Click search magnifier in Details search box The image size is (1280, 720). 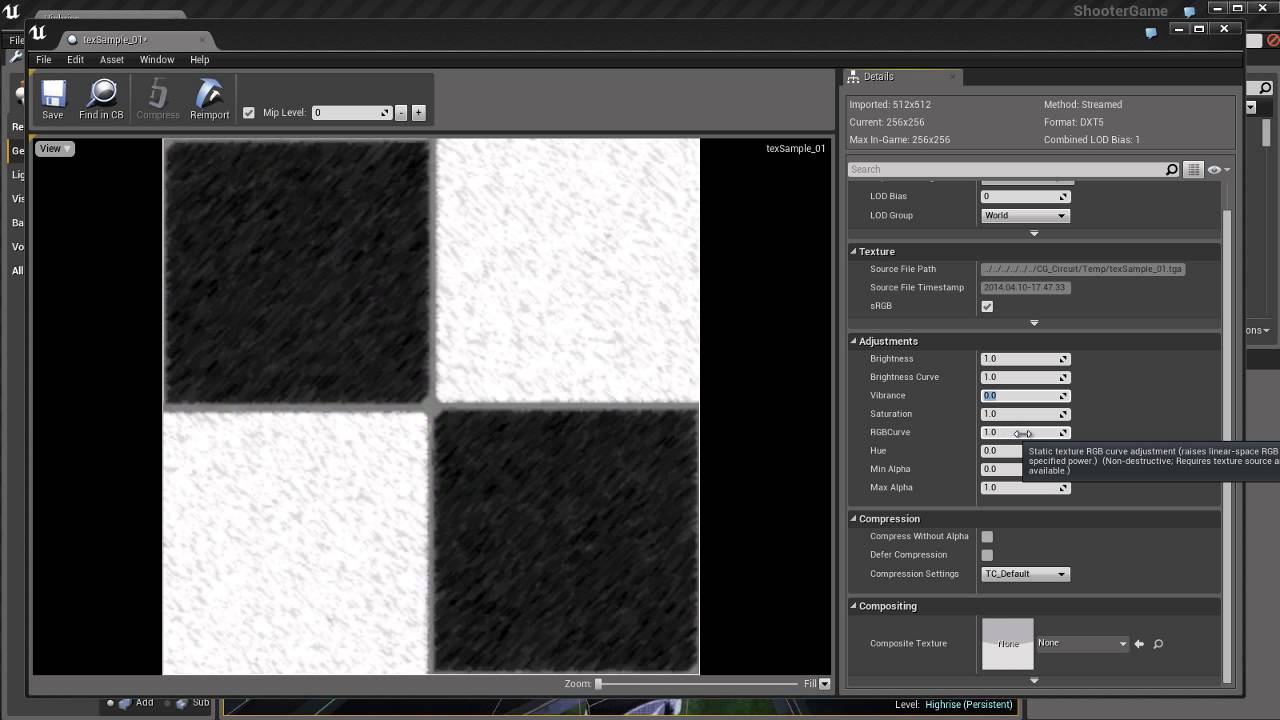click(1172, 170)
